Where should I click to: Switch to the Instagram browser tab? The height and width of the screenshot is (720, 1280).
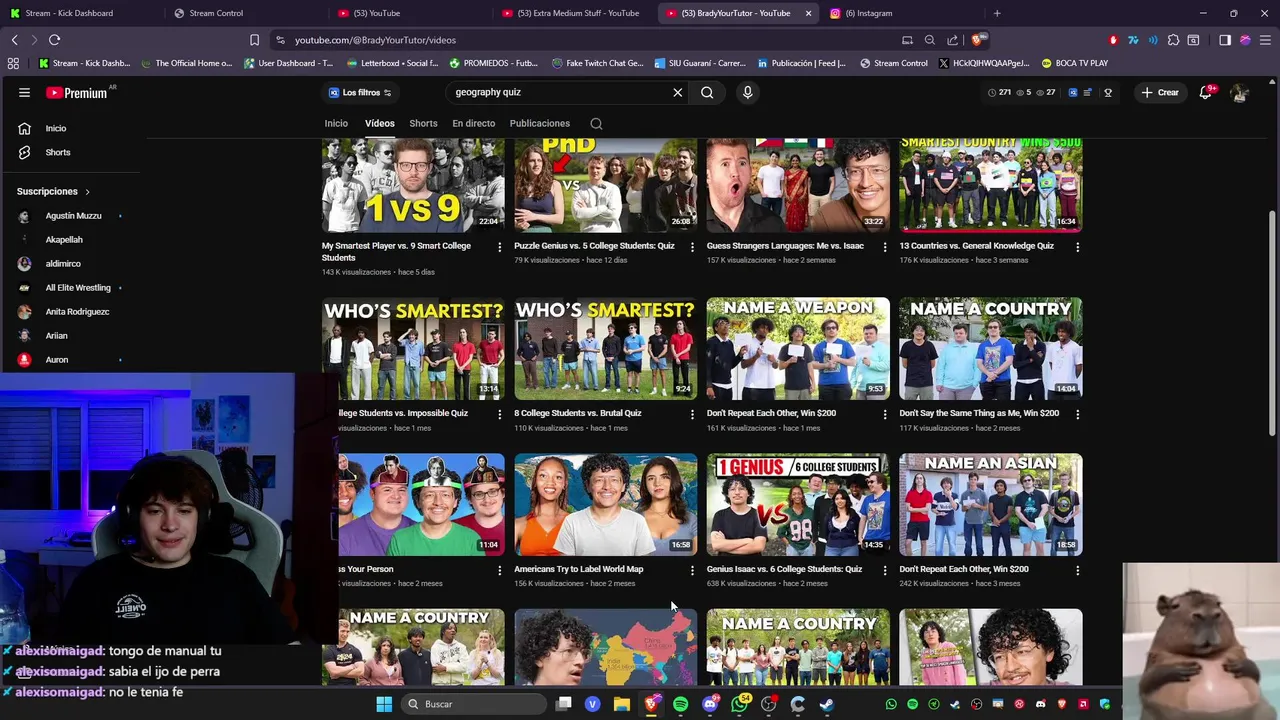click(x=869, y=13)
